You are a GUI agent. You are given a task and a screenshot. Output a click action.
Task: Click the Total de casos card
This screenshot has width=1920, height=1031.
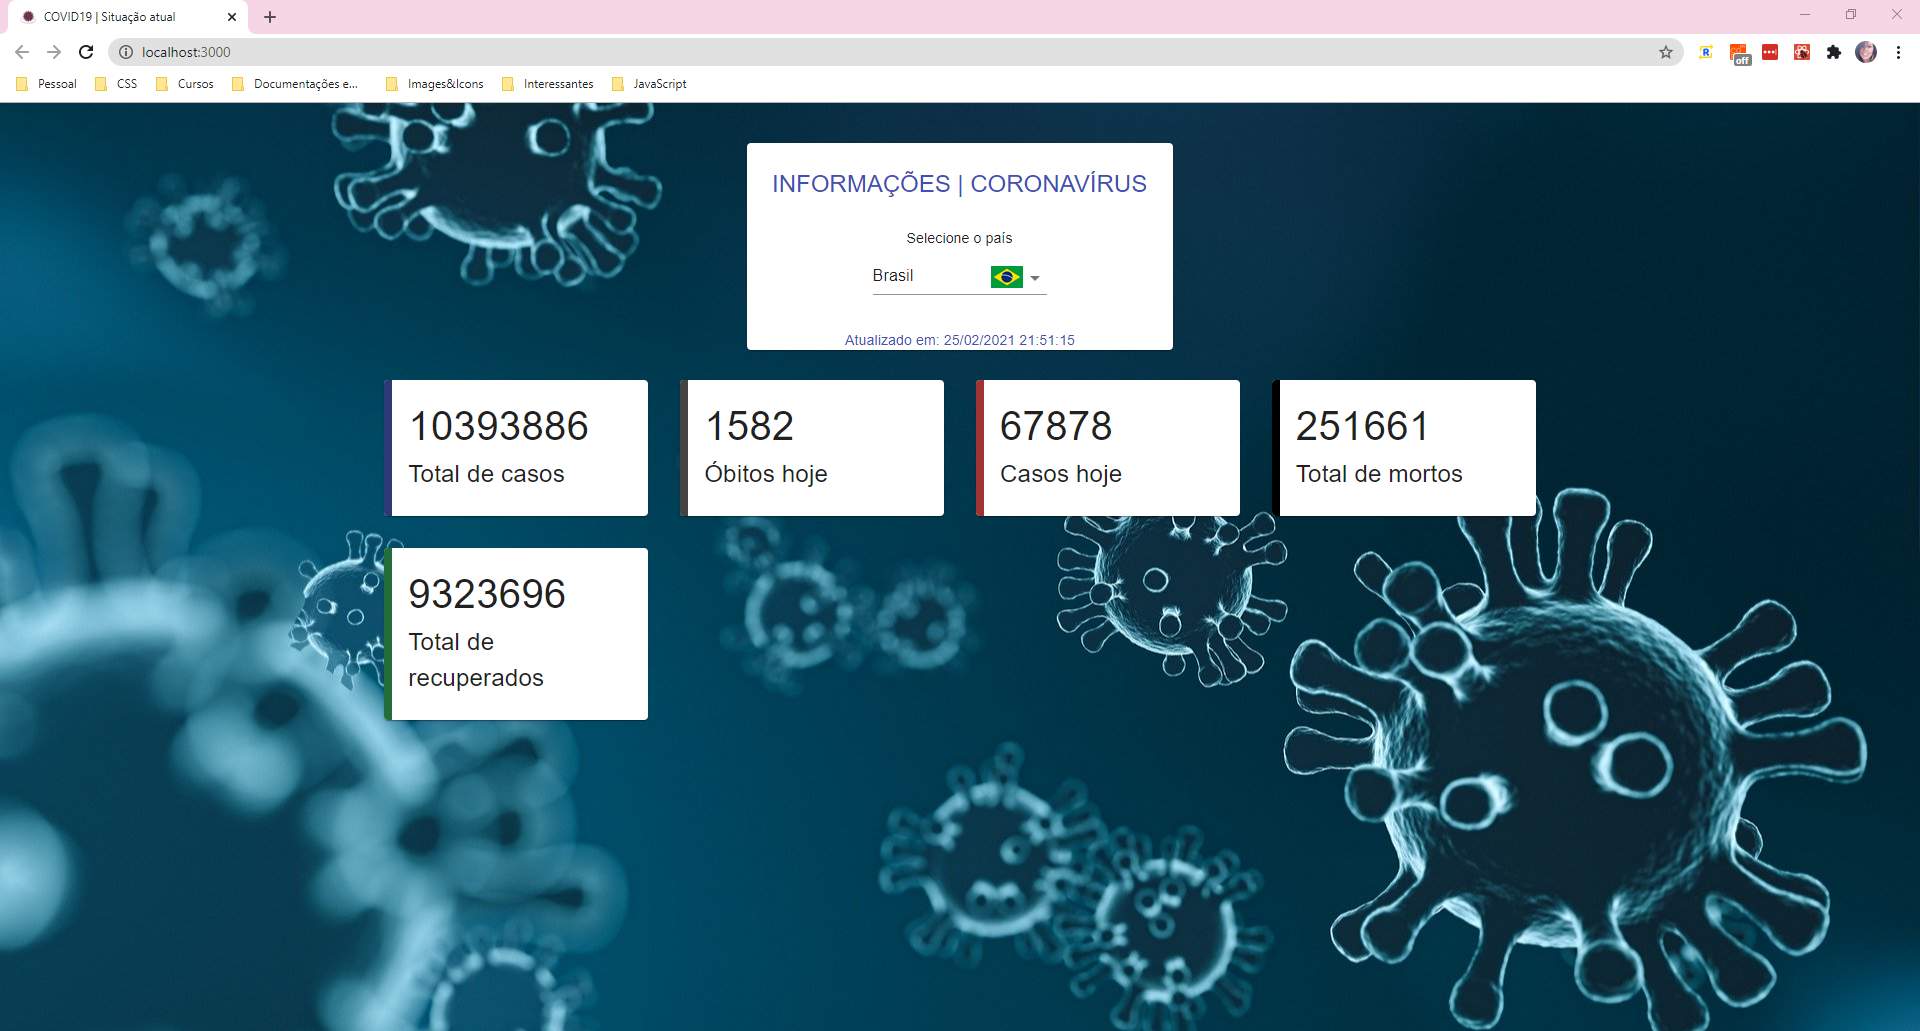516,448
